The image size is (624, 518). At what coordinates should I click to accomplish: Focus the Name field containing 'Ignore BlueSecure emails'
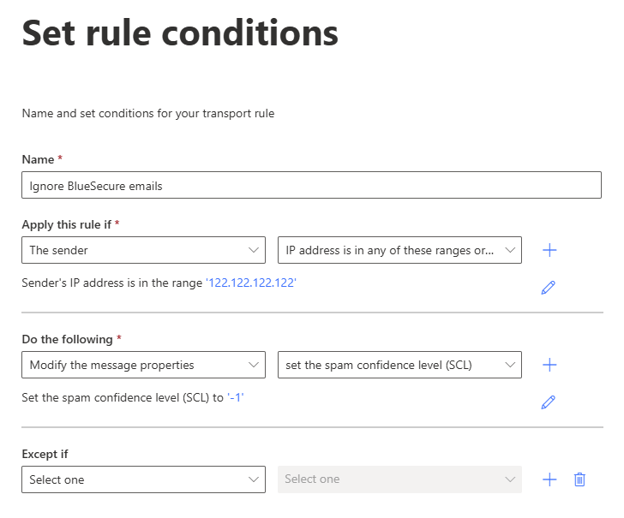tap(312, 185)
